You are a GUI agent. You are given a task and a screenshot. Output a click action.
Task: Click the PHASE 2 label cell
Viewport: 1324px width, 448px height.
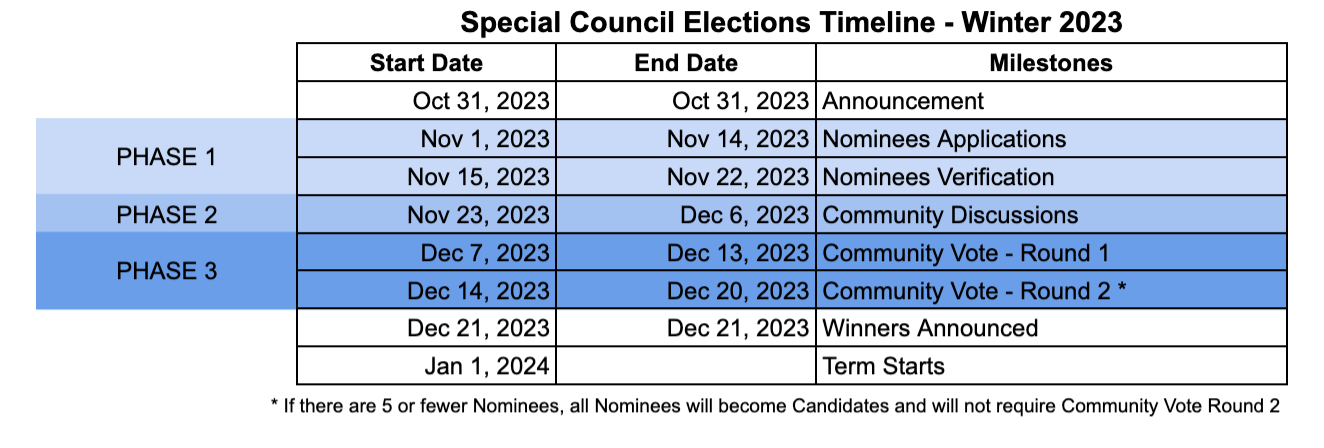(167, 215)
